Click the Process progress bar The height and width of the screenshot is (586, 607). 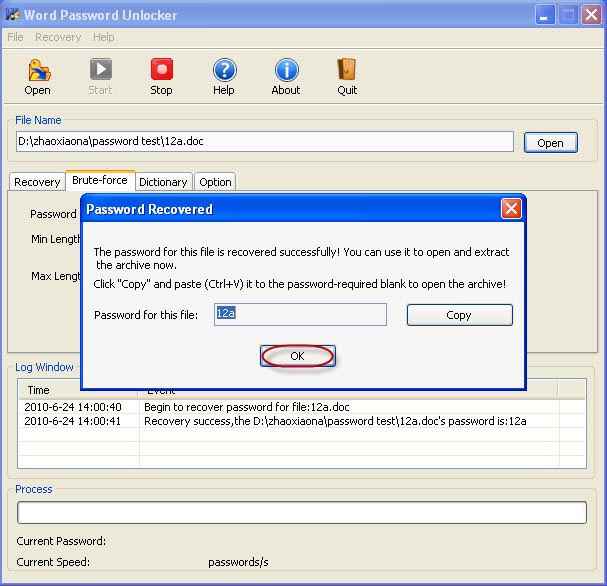[302, 512]
